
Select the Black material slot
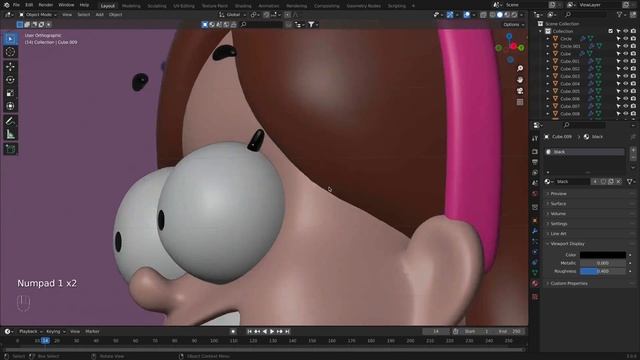click(584, 152)
